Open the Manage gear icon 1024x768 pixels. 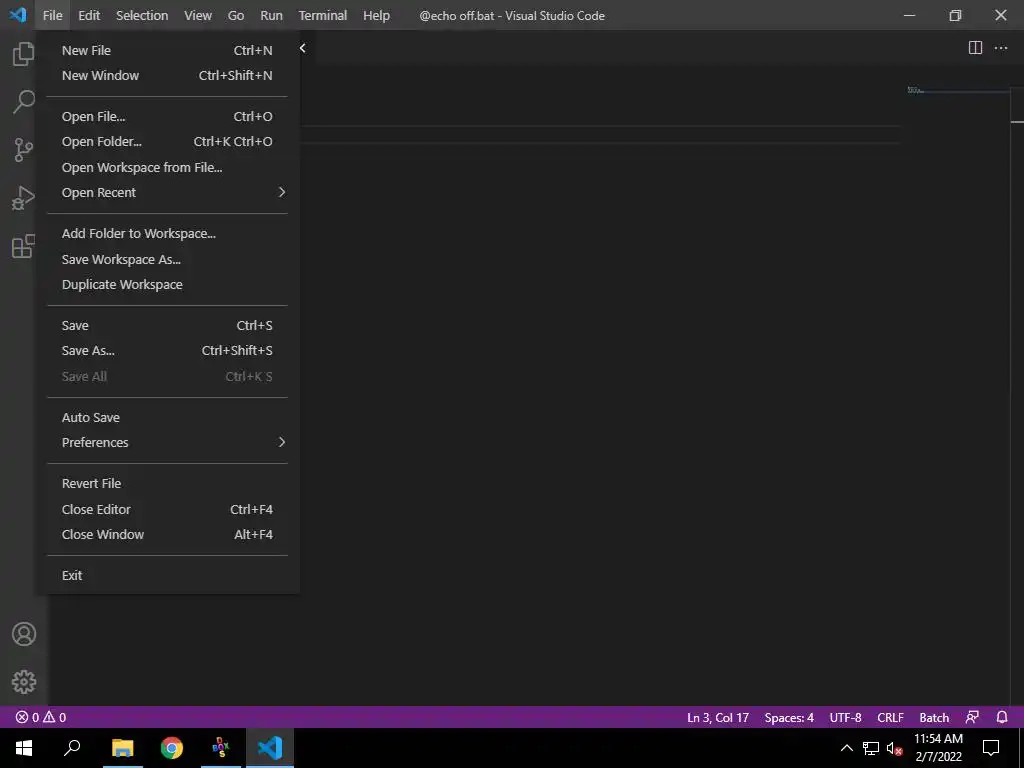click(24, 682)
